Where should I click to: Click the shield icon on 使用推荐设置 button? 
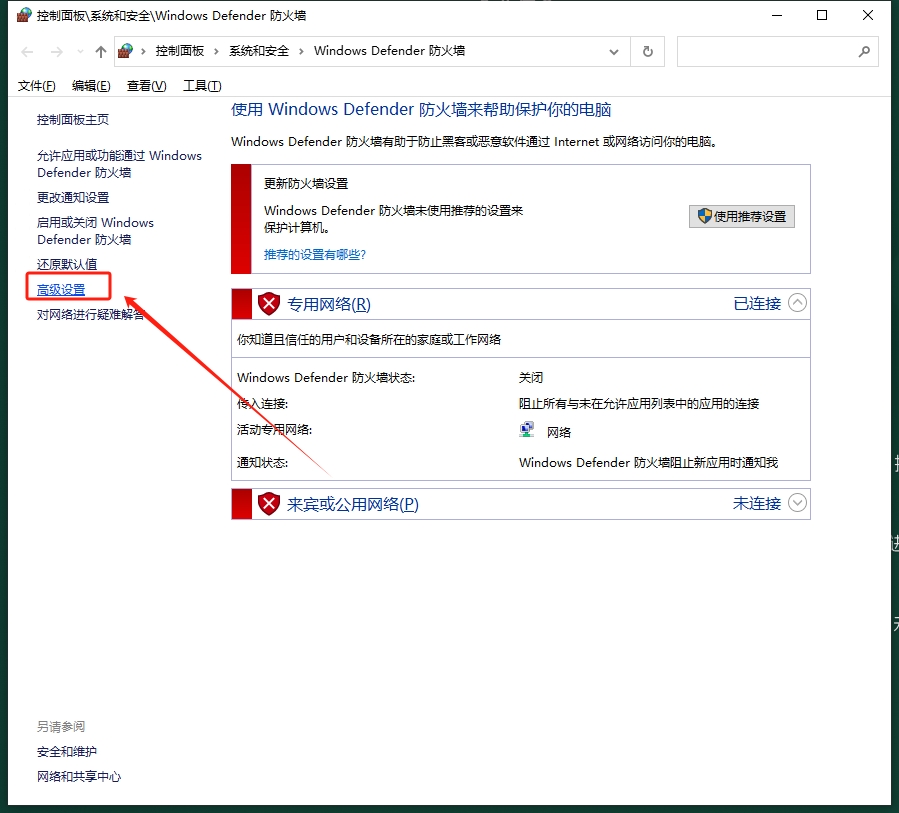coord(704,216)
